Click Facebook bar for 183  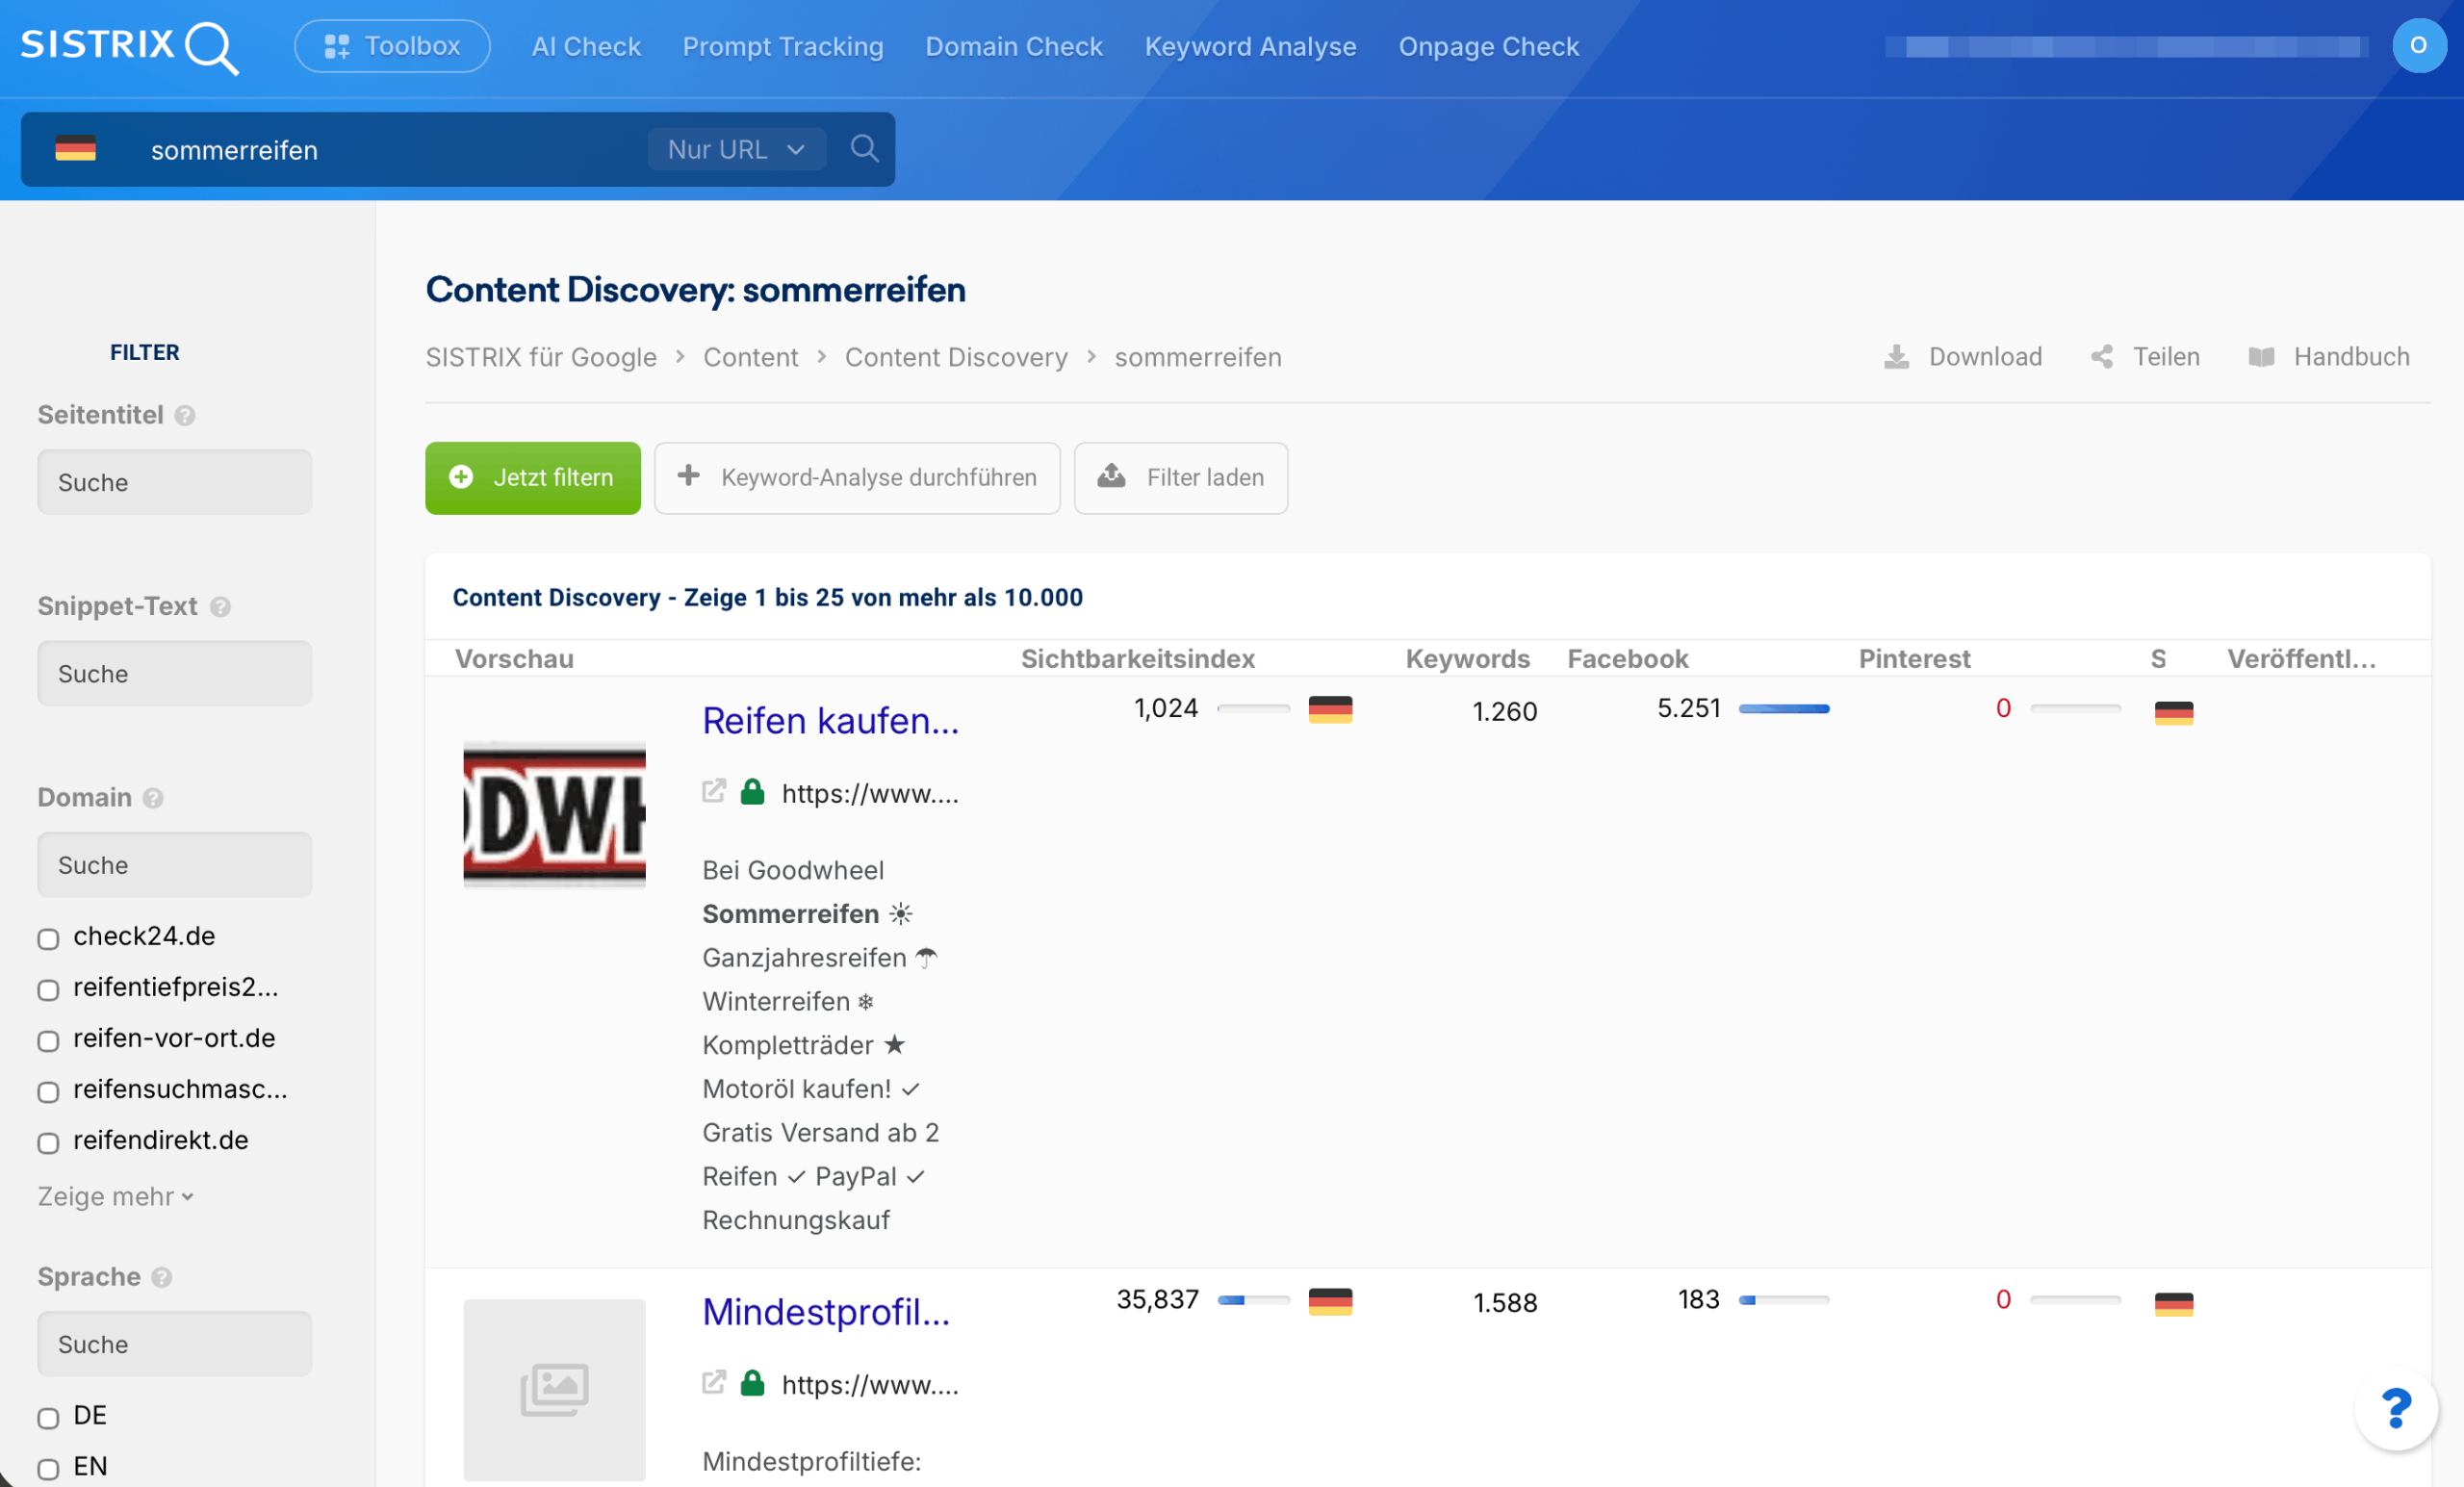(x=1784, y=1300)
